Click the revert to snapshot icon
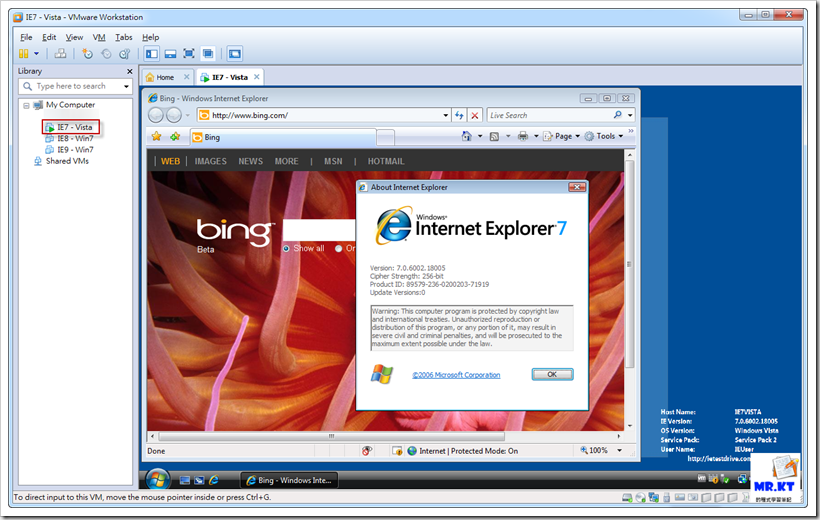The width and height of the screenshot is (820, 520). (x=106, y=53)
